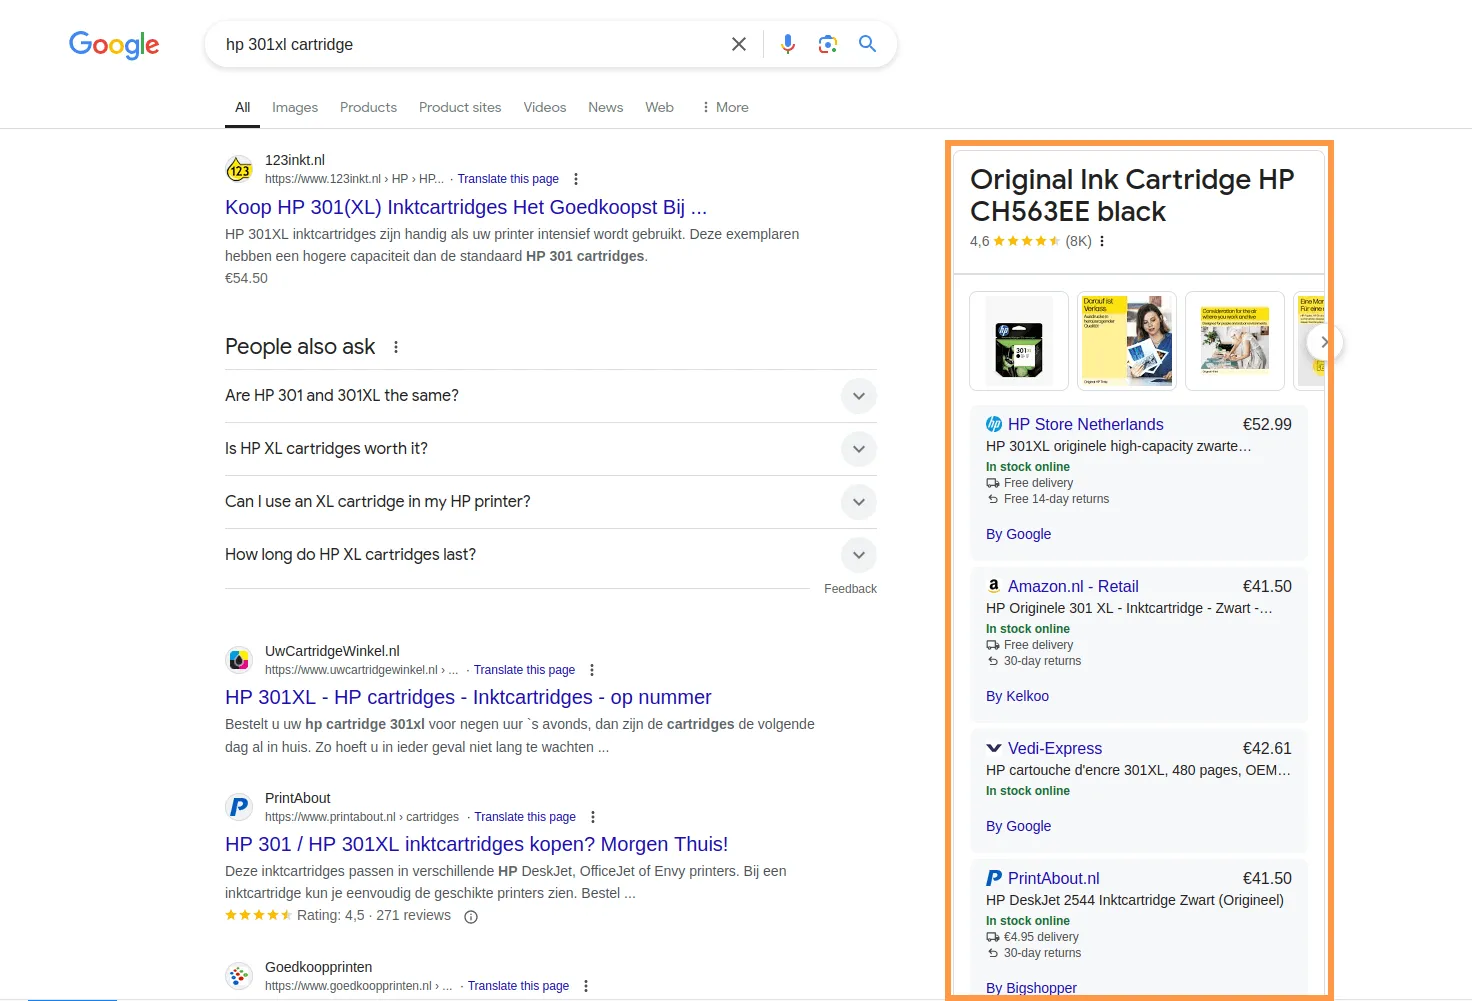
Task: Click the Google logo to return home
Action: 113,45
